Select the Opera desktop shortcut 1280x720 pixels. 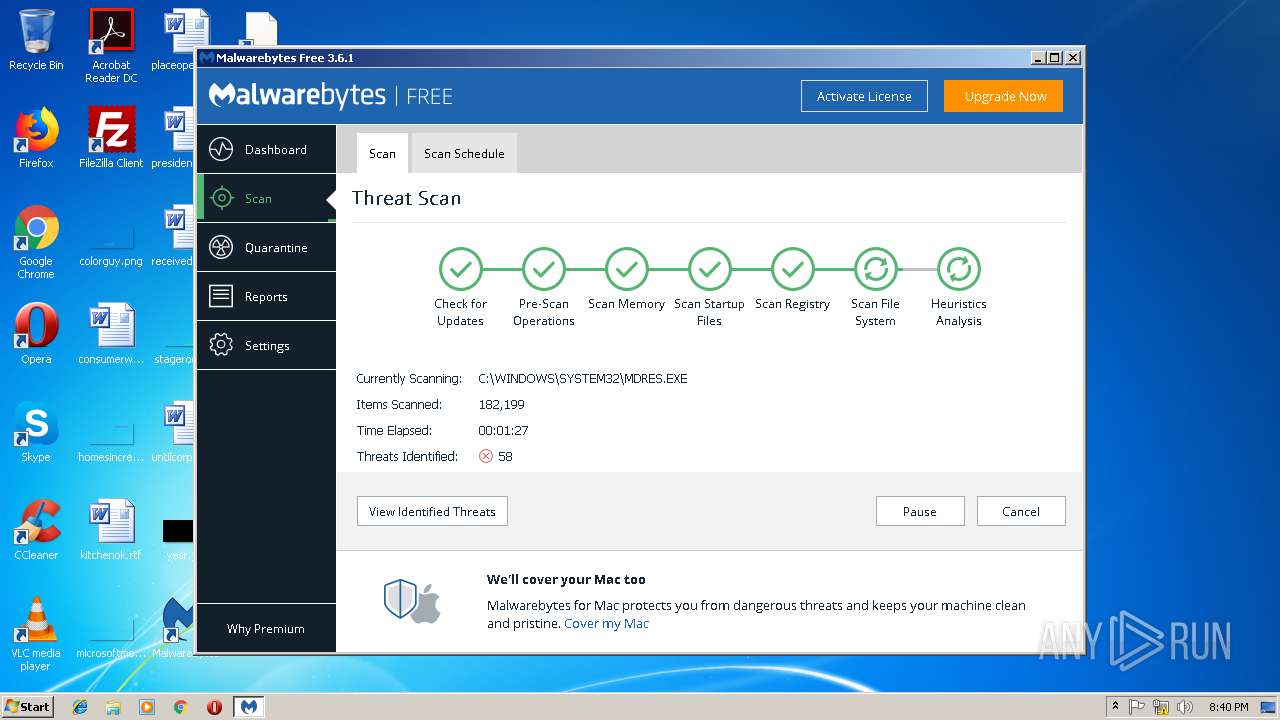tap(36, 334)
